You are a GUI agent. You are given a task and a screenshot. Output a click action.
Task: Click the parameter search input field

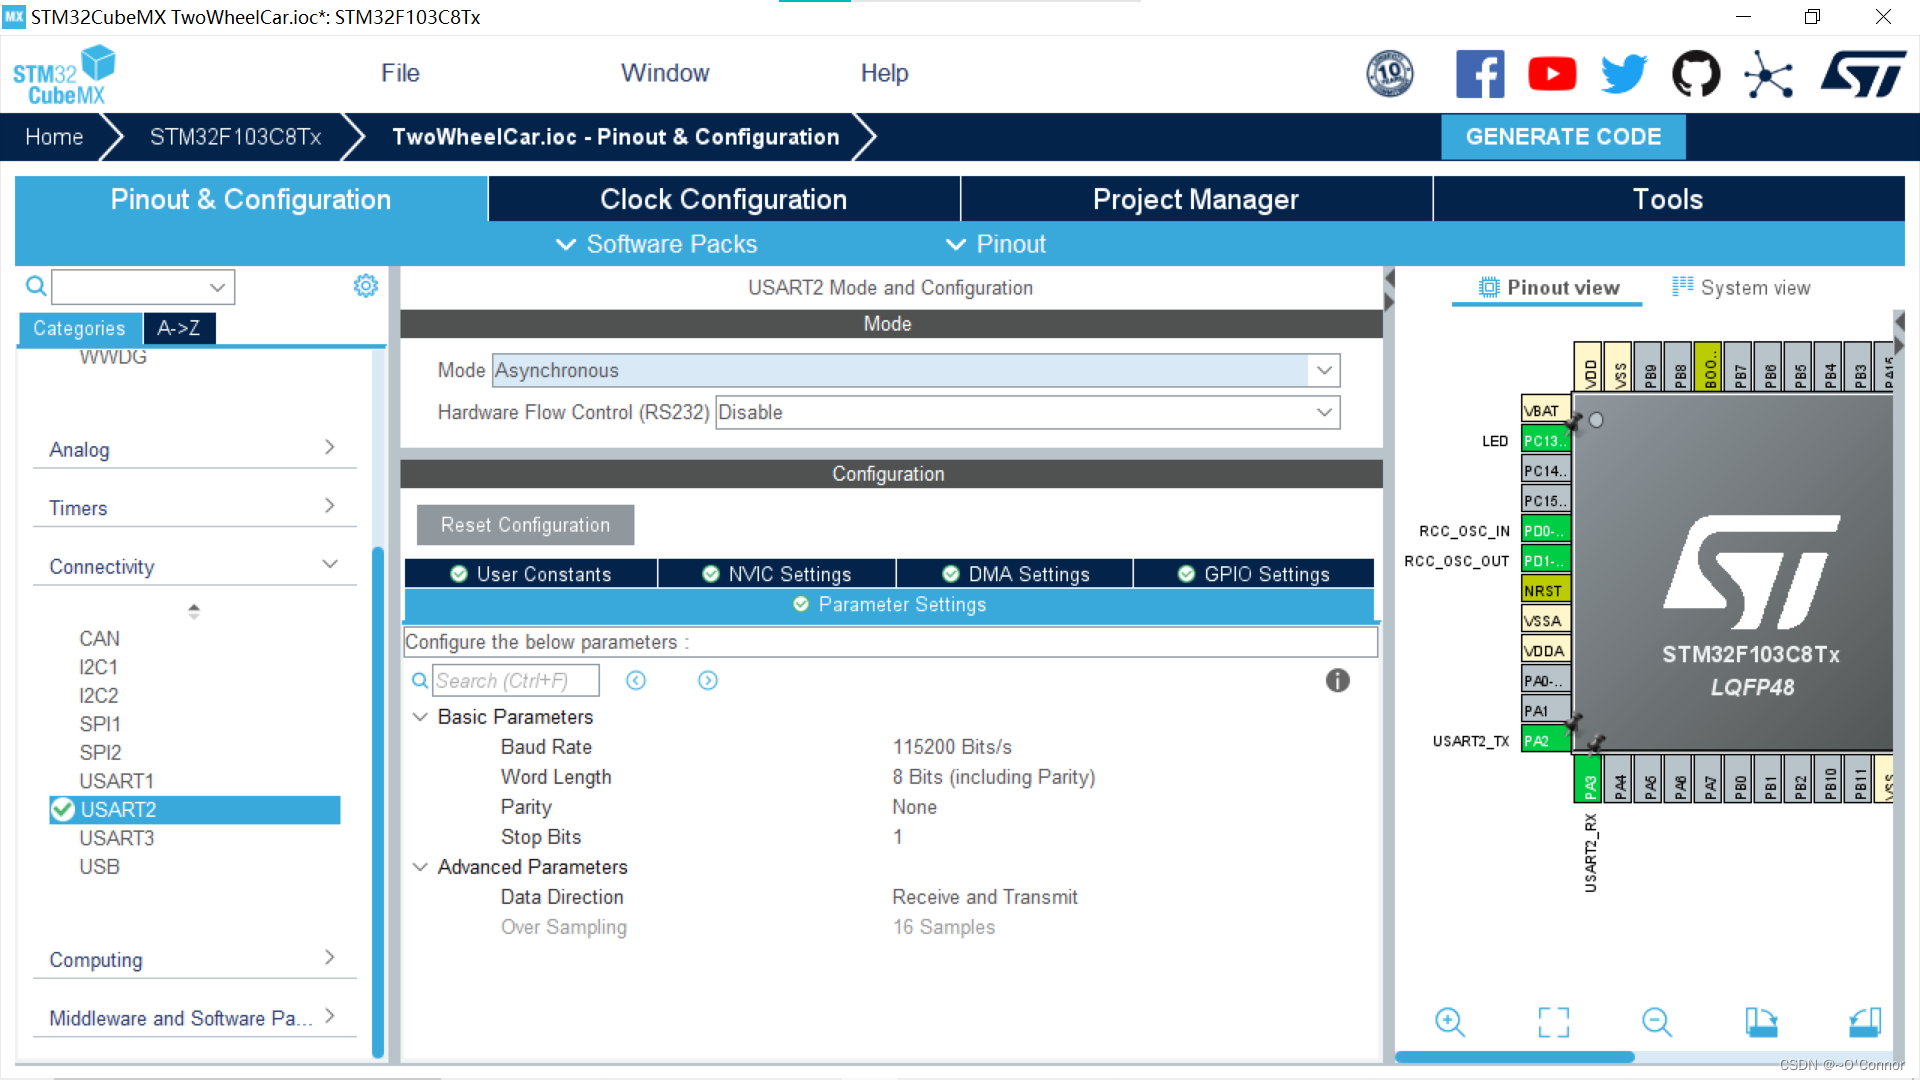click(515, 680)
